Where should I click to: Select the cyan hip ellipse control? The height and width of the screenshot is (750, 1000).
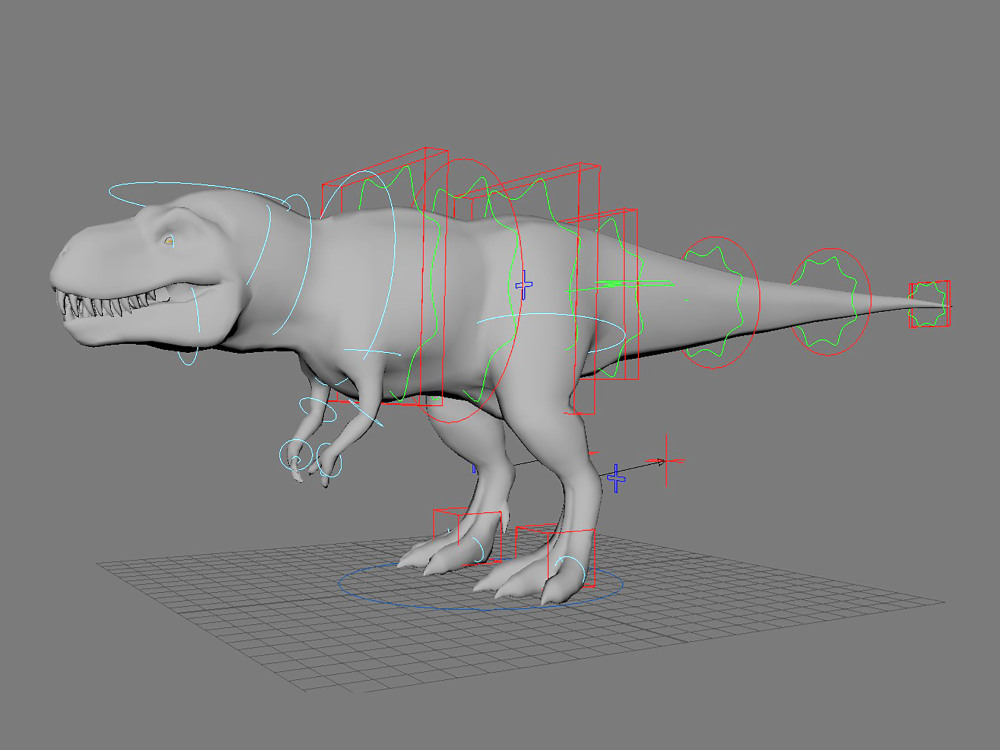pyautogui.click(x=551, y=333)
